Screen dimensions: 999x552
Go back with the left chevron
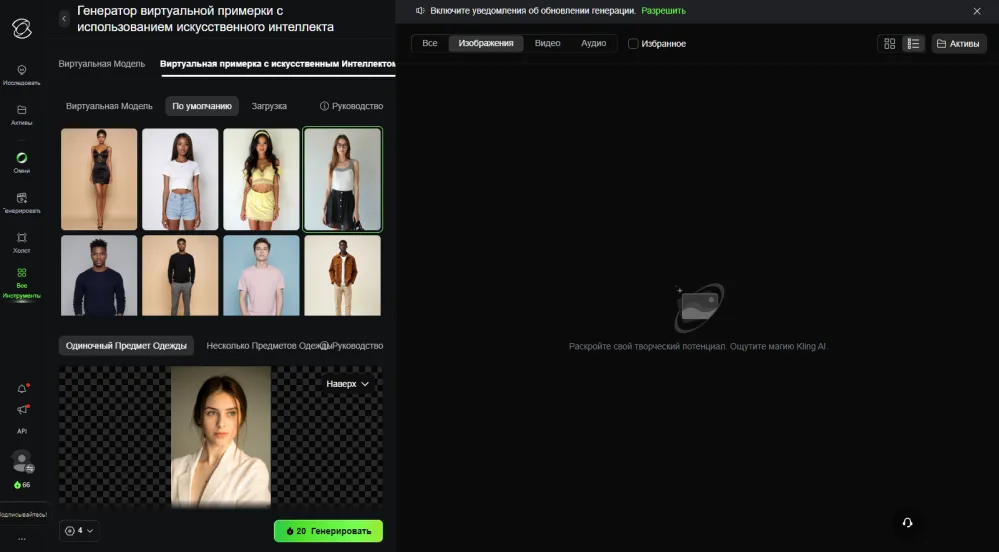[x=64, y=19]
